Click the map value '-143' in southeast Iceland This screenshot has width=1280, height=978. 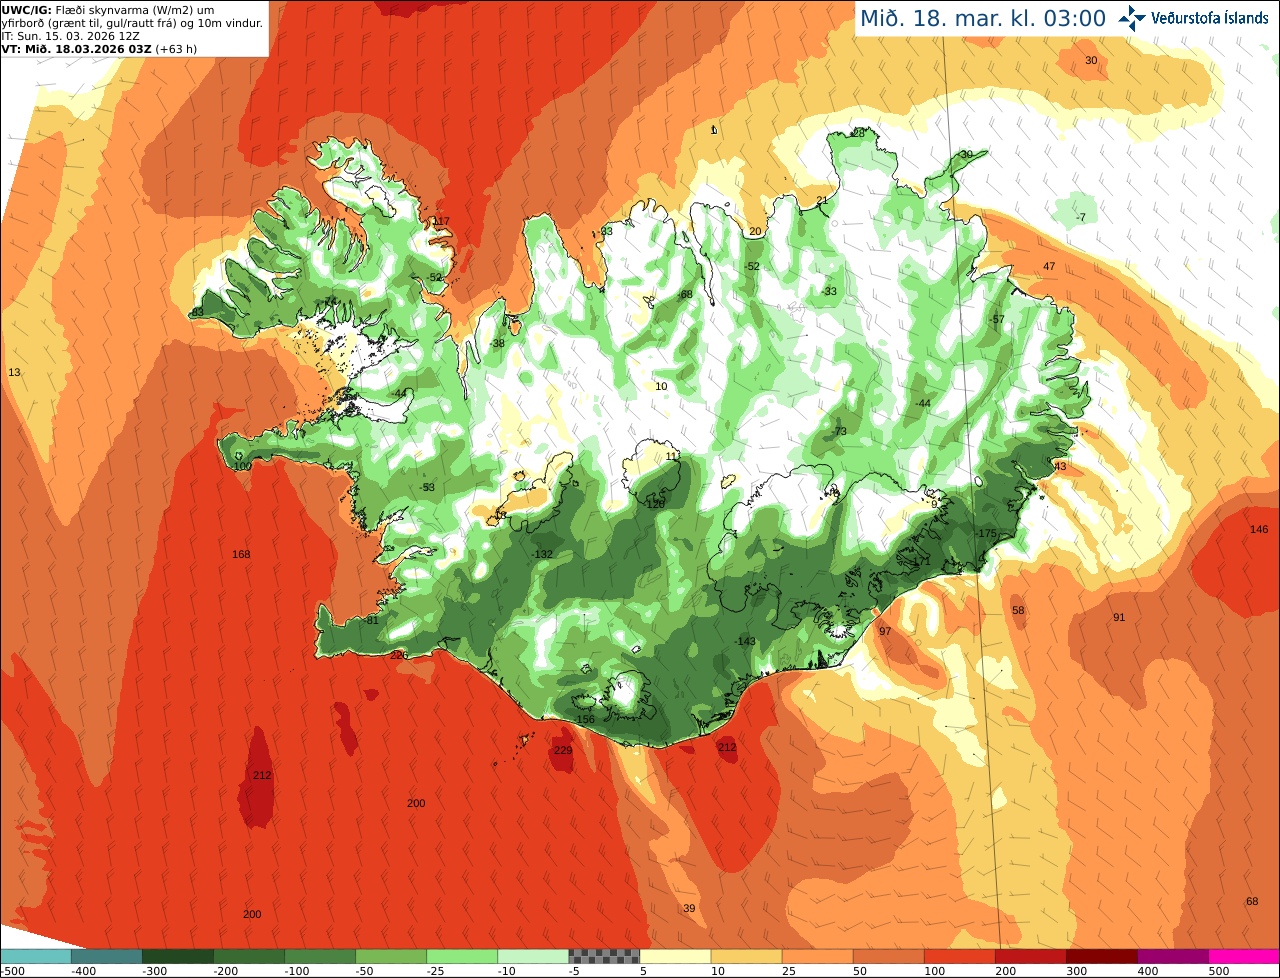coord(745,641)
